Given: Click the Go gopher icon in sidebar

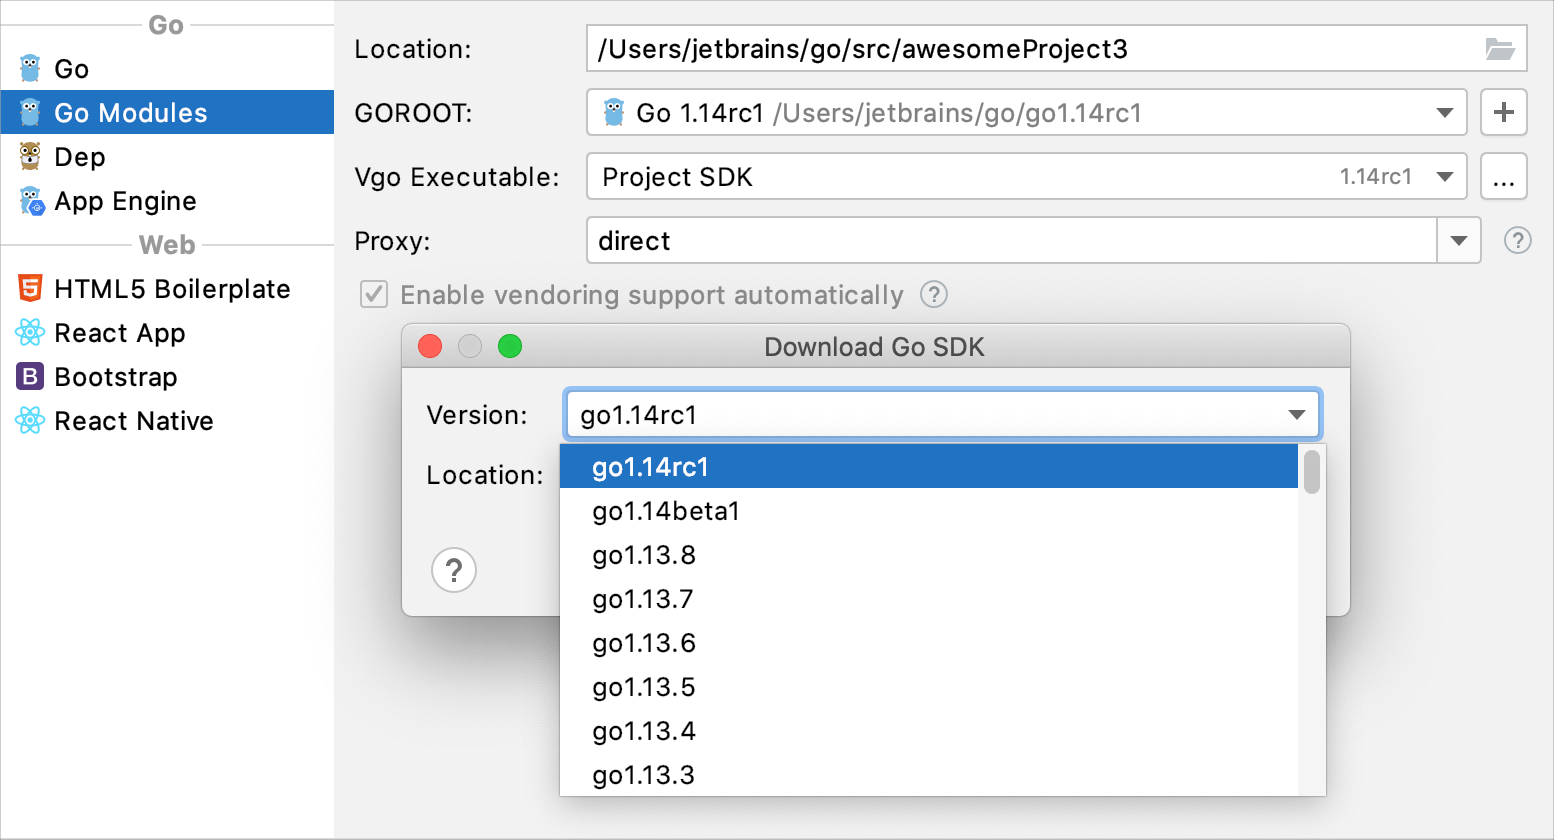Looking at the screenshot, I should point(30,69).
